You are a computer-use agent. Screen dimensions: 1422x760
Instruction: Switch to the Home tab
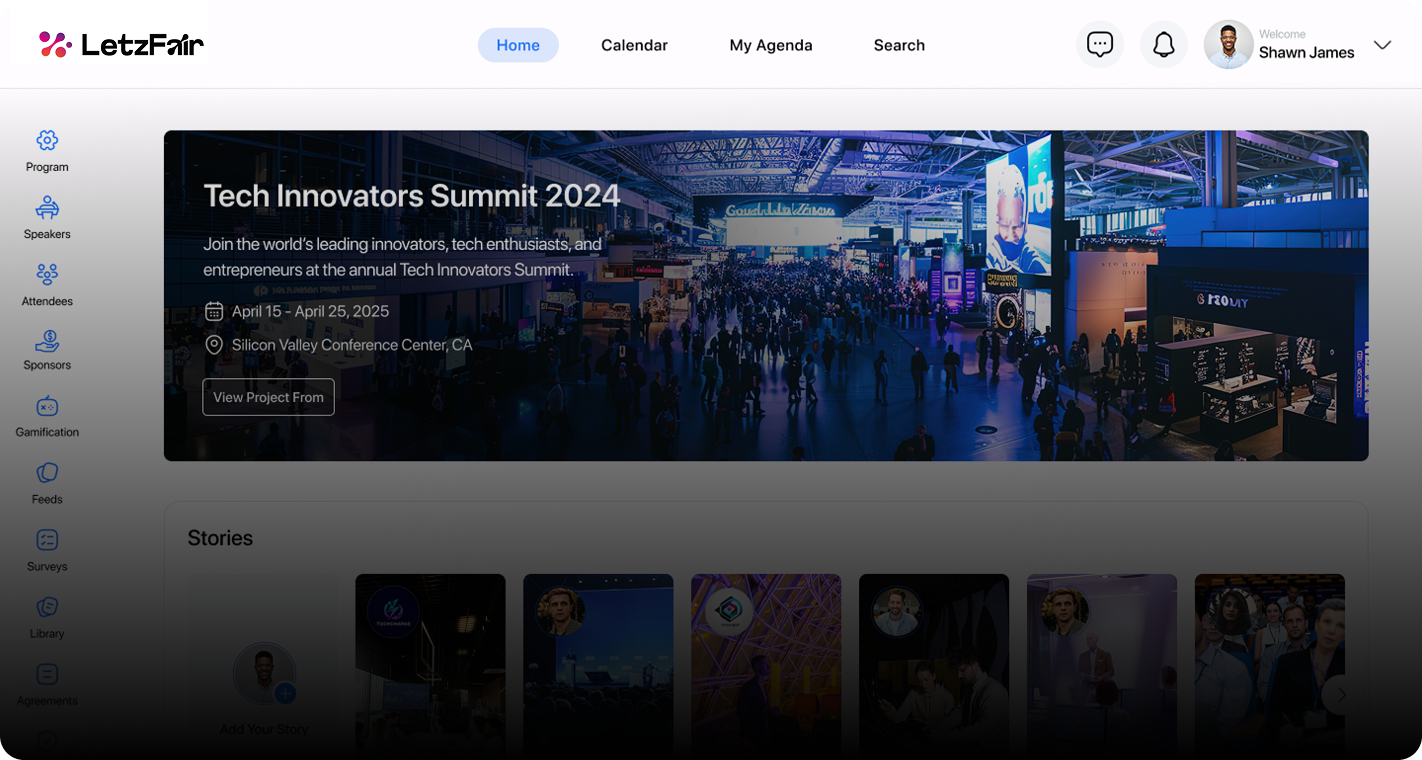pyautogui.click(x=518, y=45)
